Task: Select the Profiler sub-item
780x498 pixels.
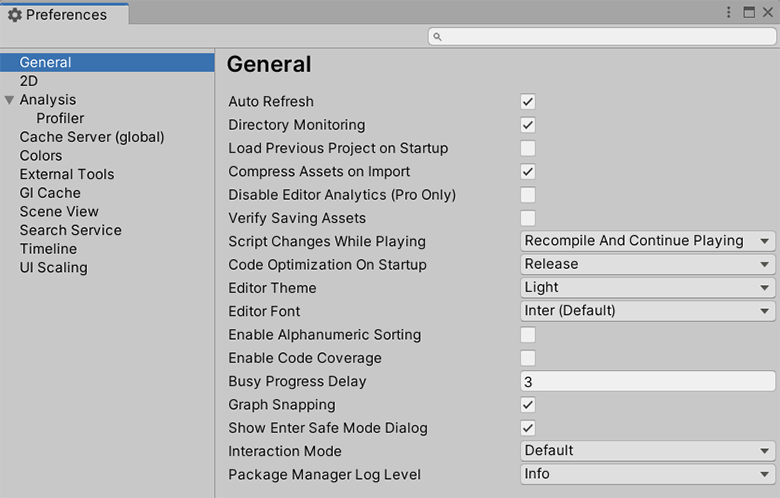Action: [60, 118]
